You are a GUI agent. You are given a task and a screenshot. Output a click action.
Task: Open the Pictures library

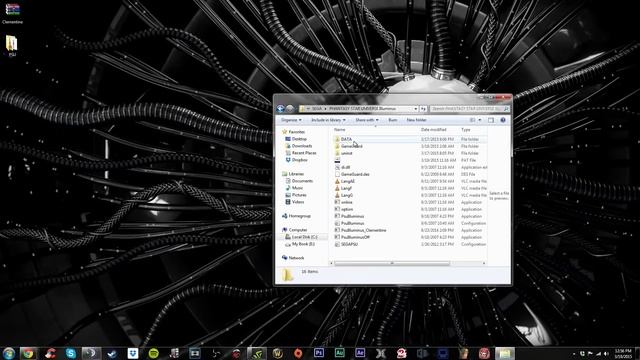coord(299,195)
